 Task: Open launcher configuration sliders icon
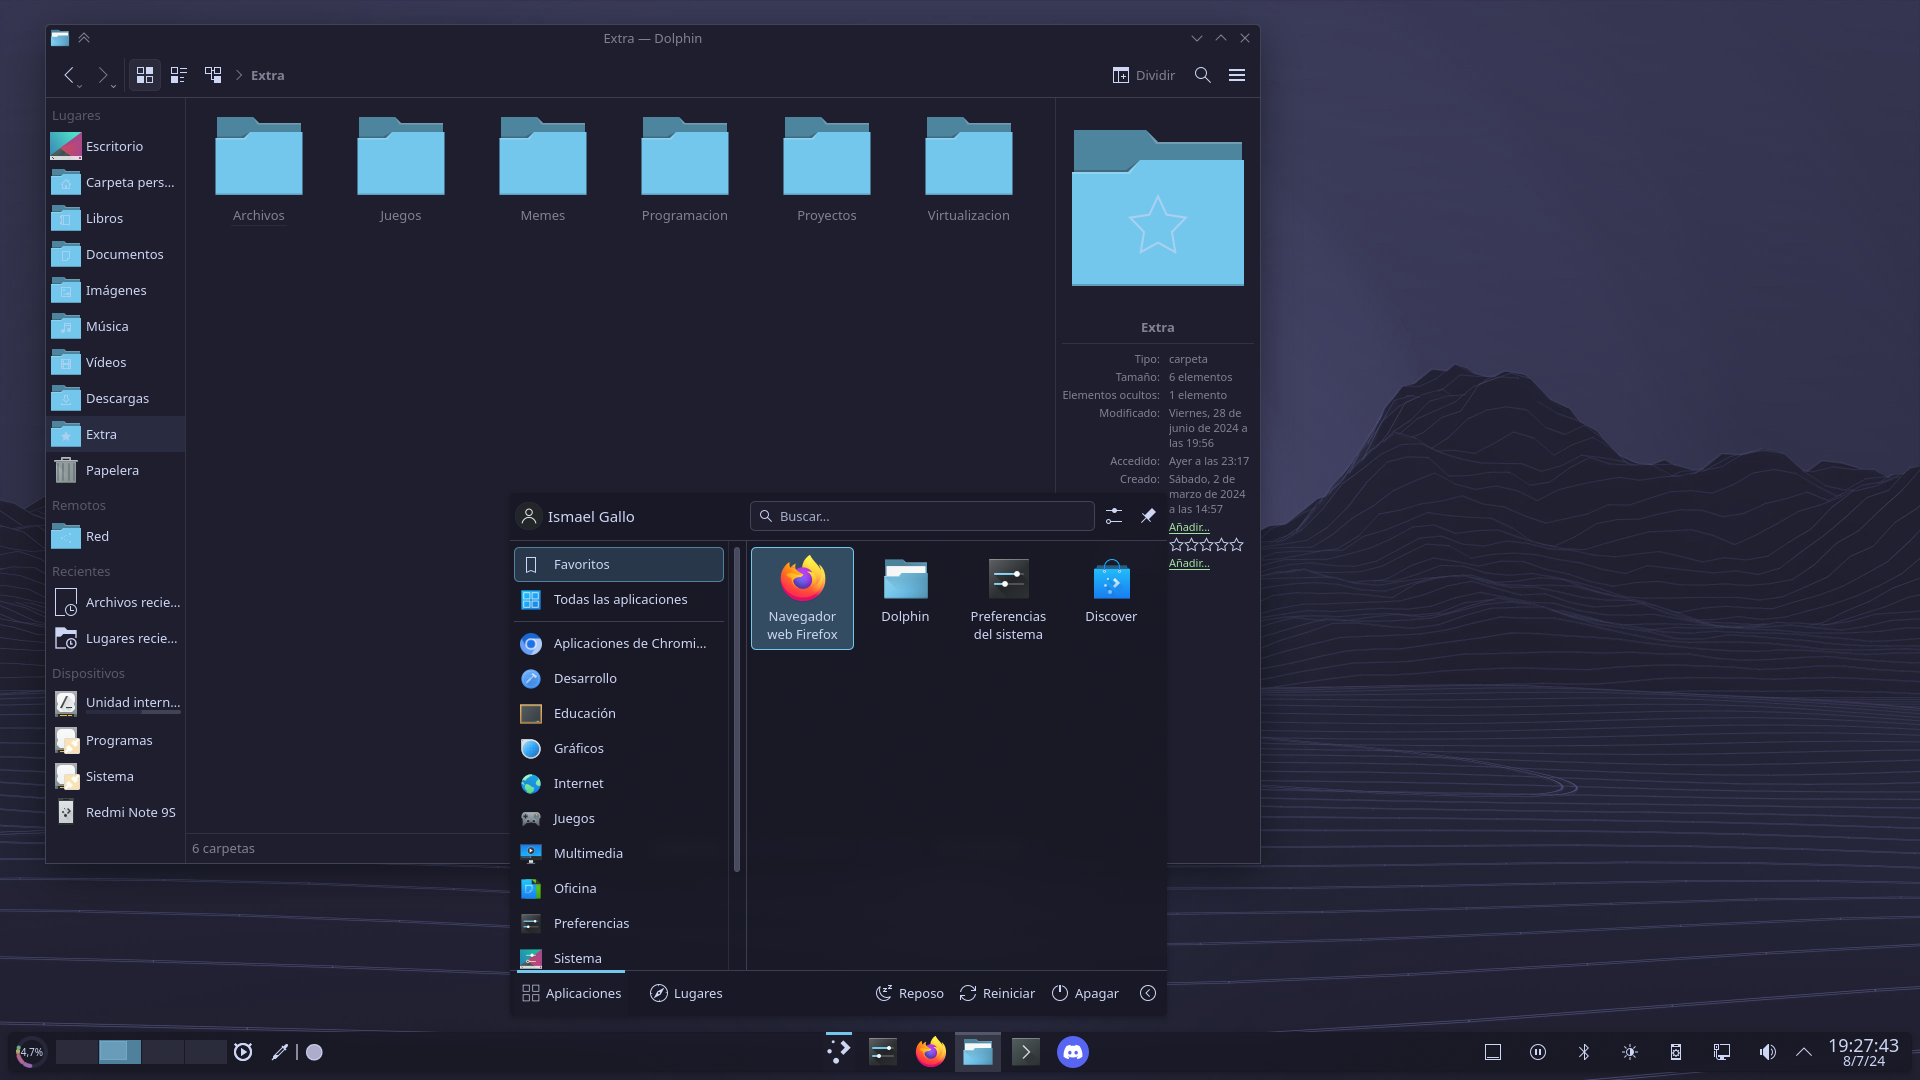click(x=1114, y=516)
